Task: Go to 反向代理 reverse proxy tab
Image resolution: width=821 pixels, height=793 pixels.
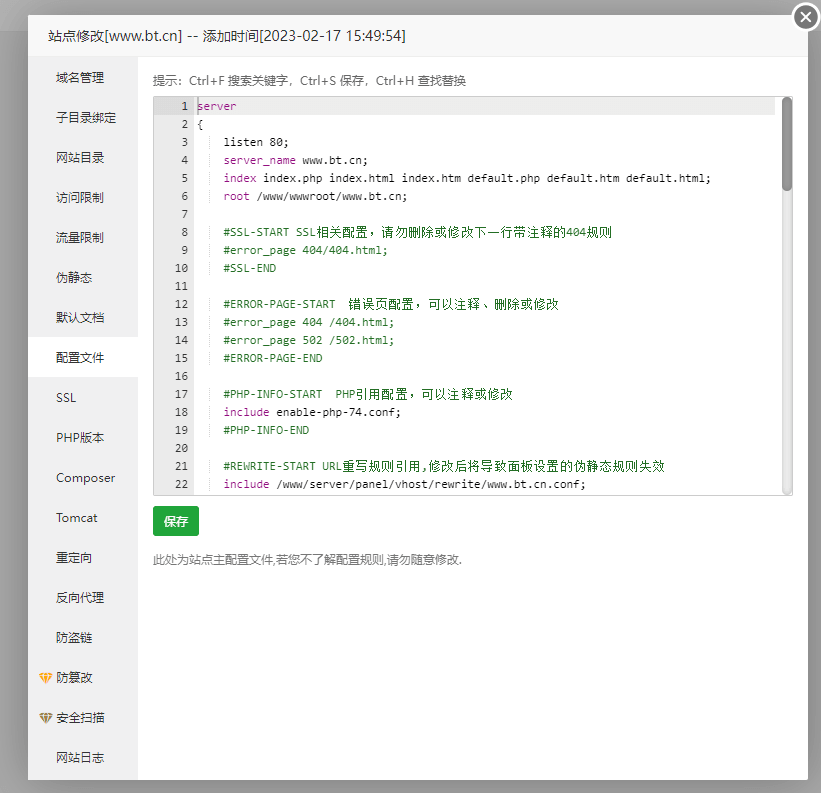Action: [x=80, y=598]
